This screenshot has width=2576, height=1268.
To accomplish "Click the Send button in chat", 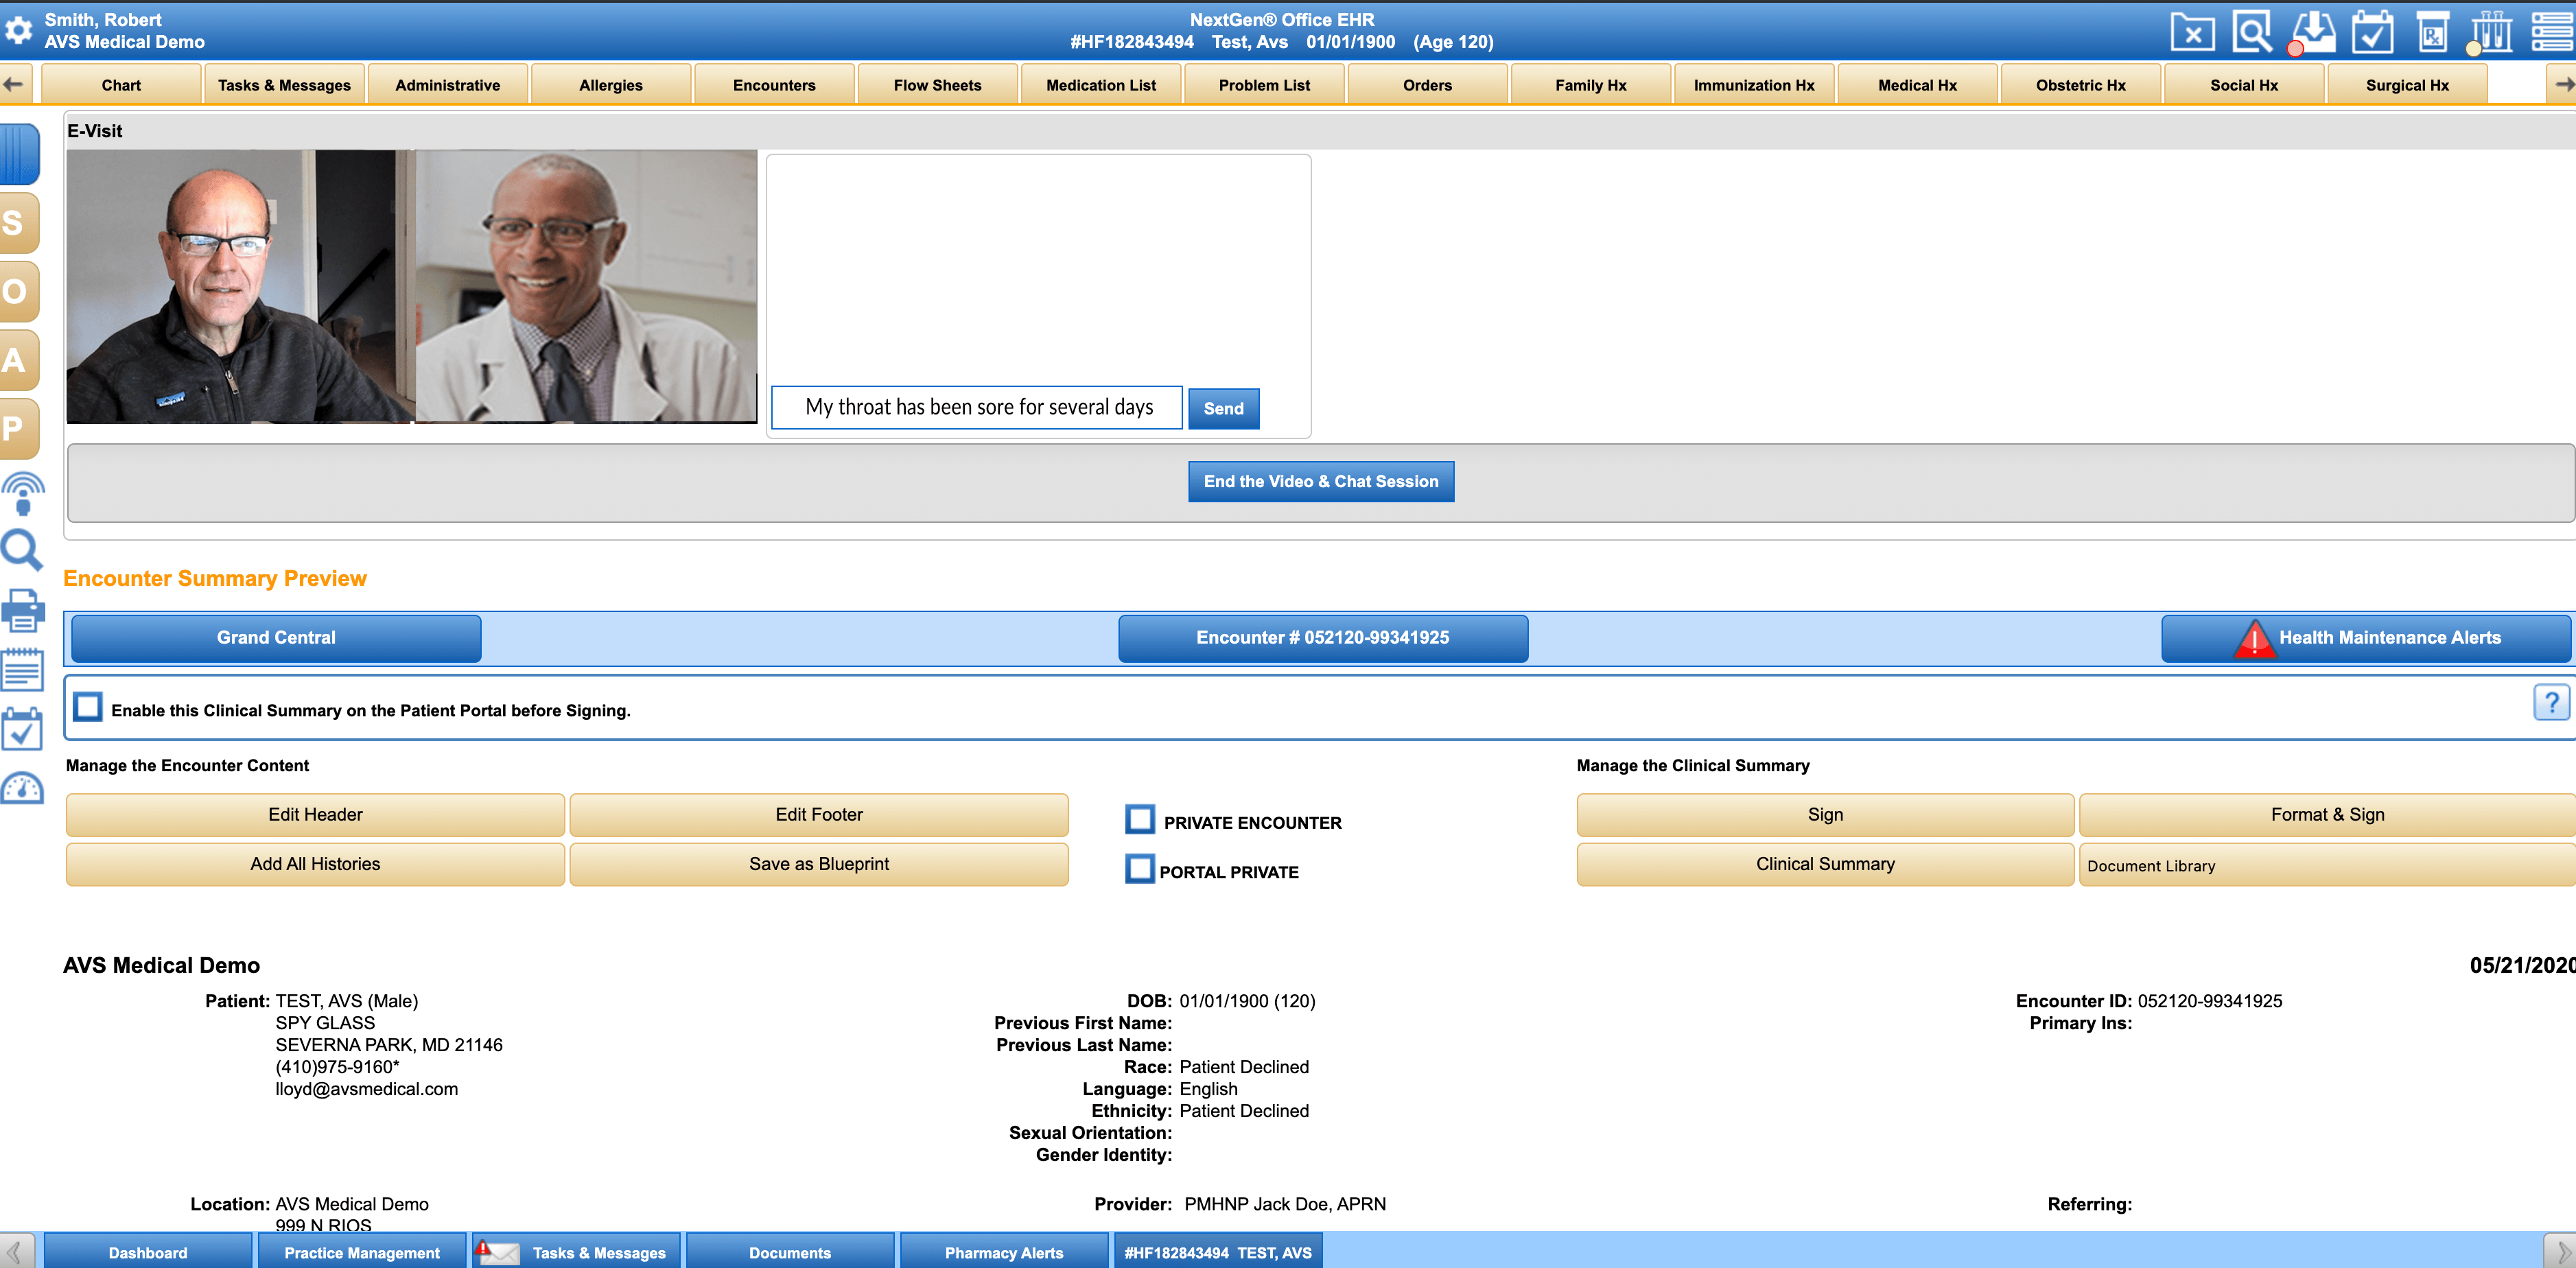I will pyautogui.click(x=1222, y=409).
